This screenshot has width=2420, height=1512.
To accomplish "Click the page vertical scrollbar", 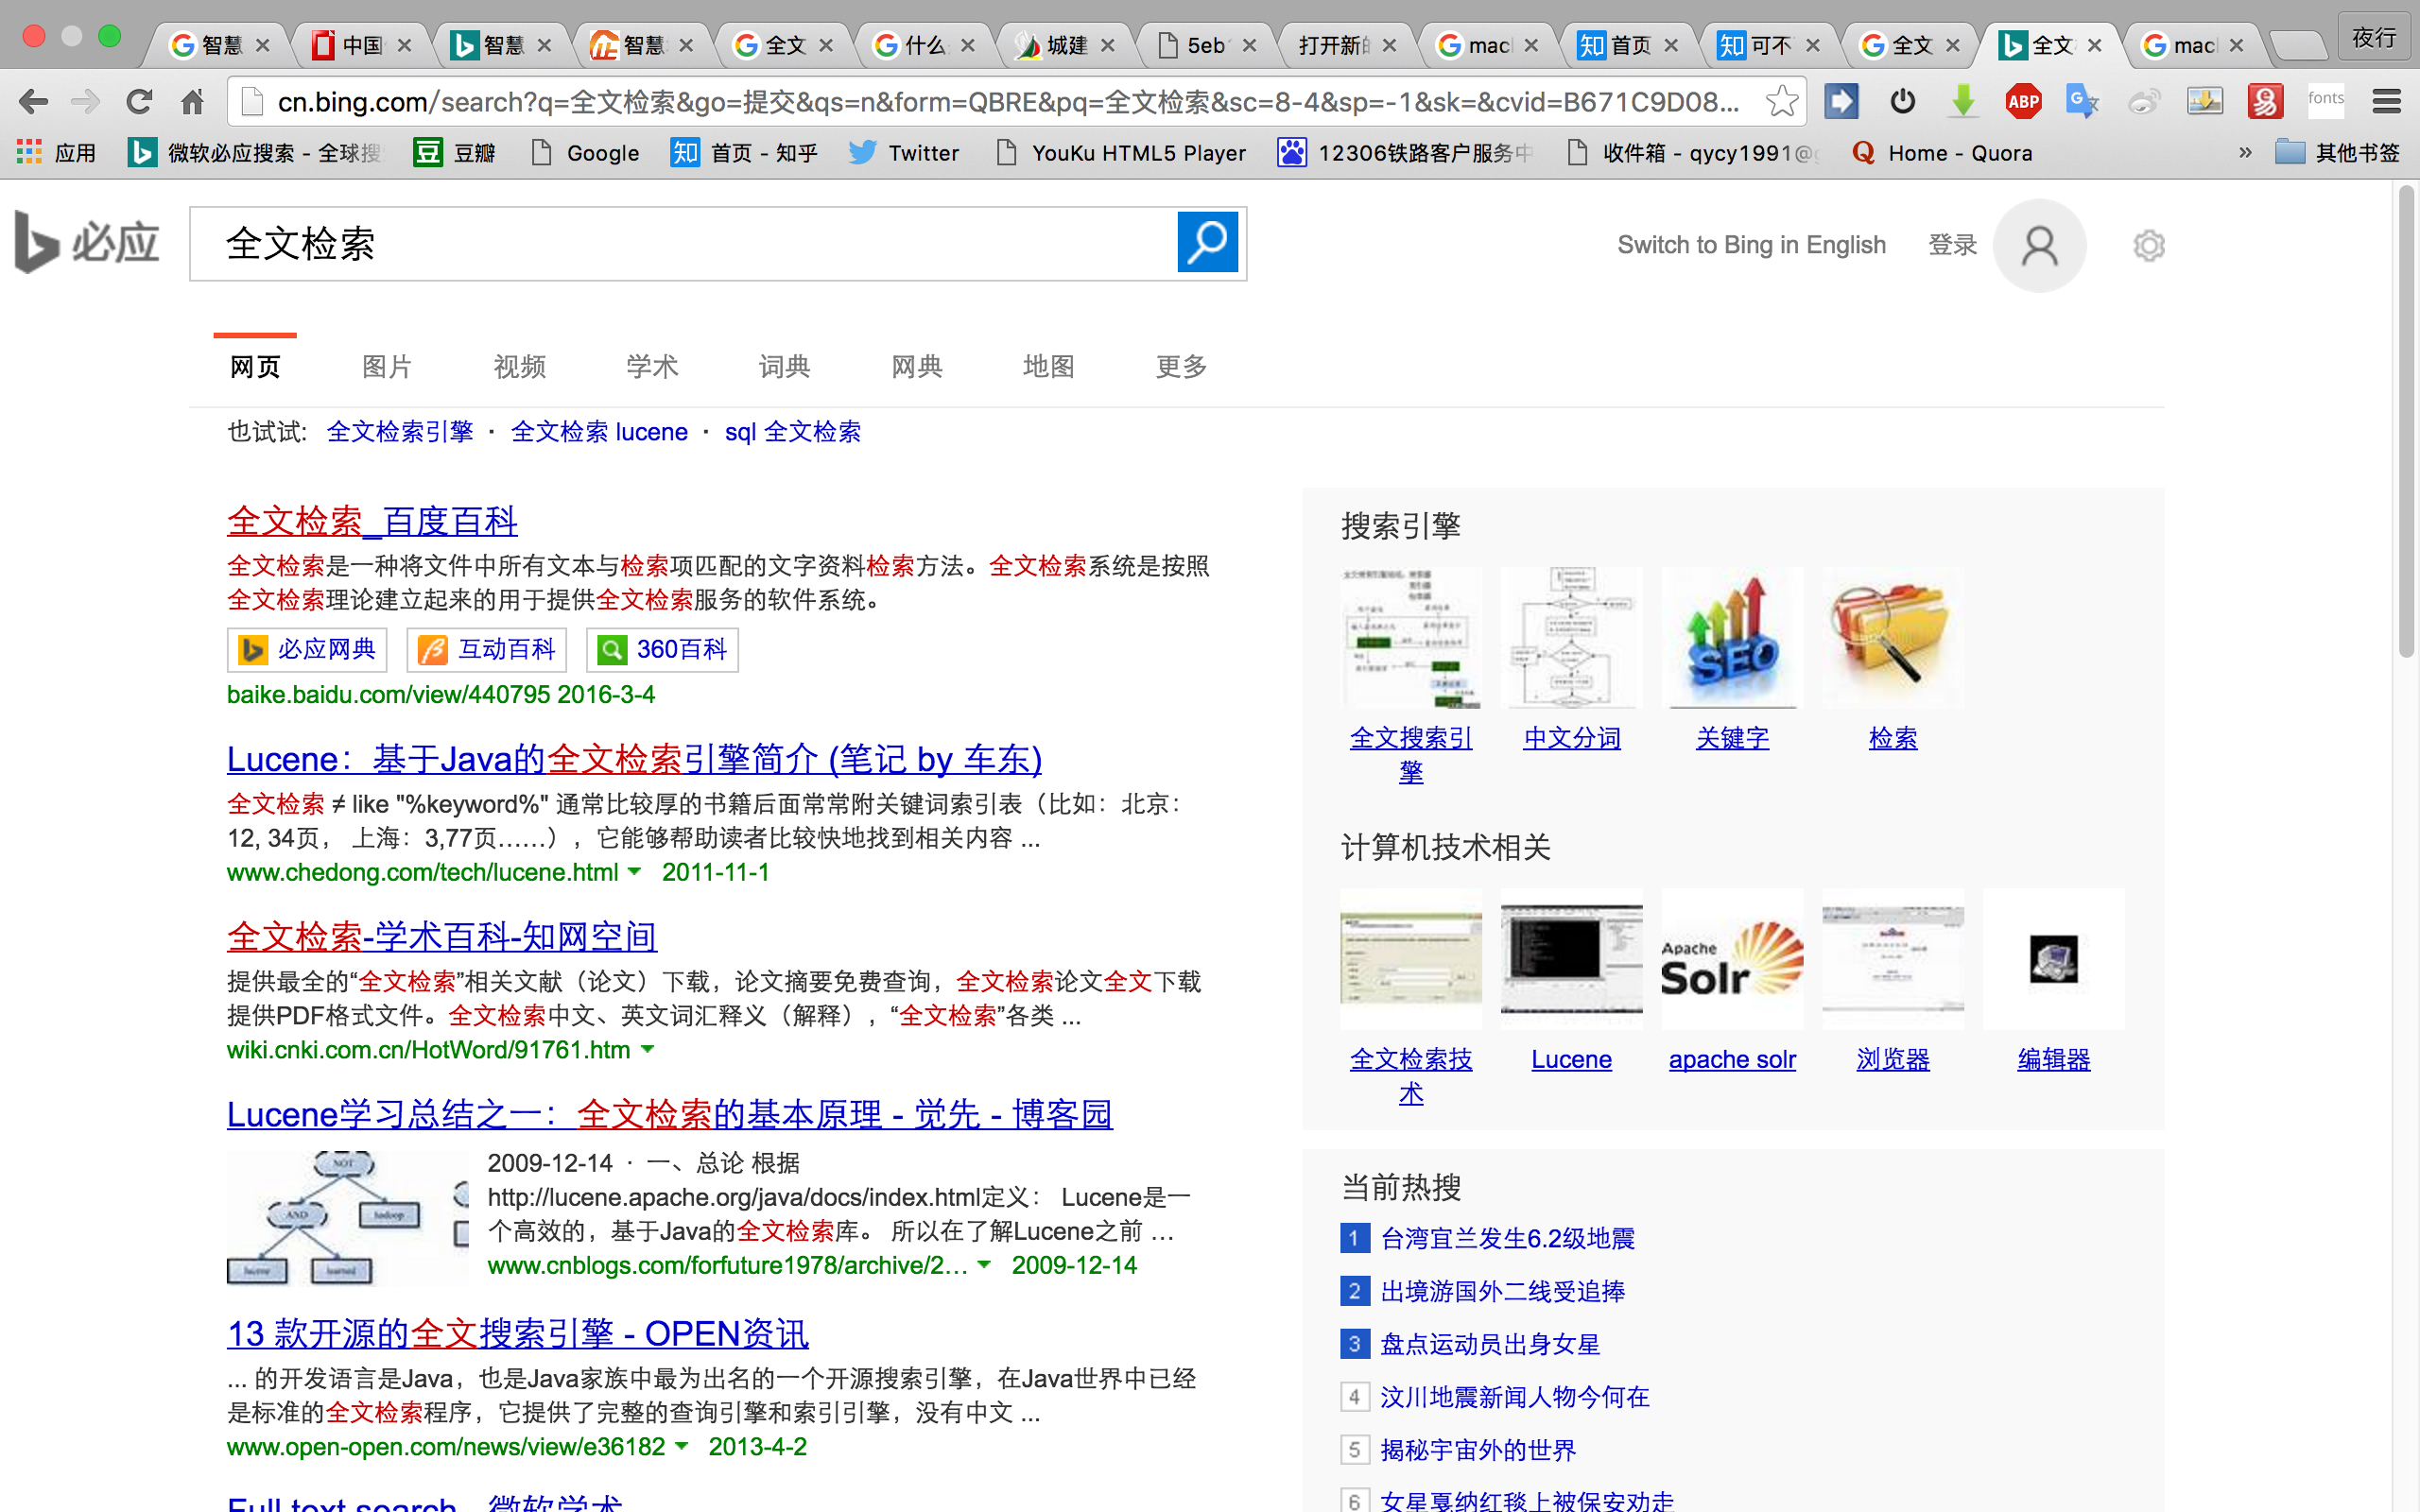I will (2407, 420).
